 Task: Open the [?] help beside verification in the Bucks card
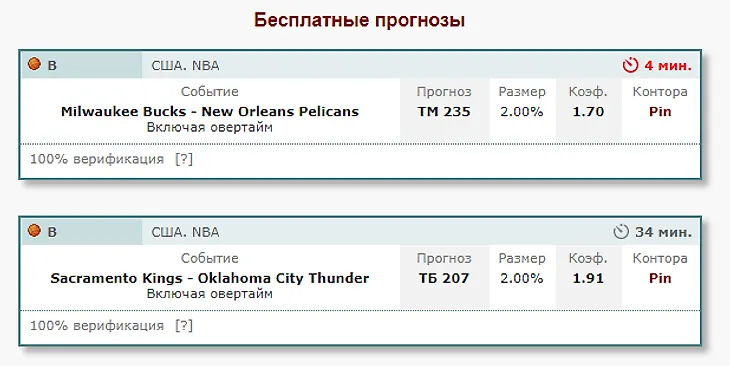coord(184,159)
